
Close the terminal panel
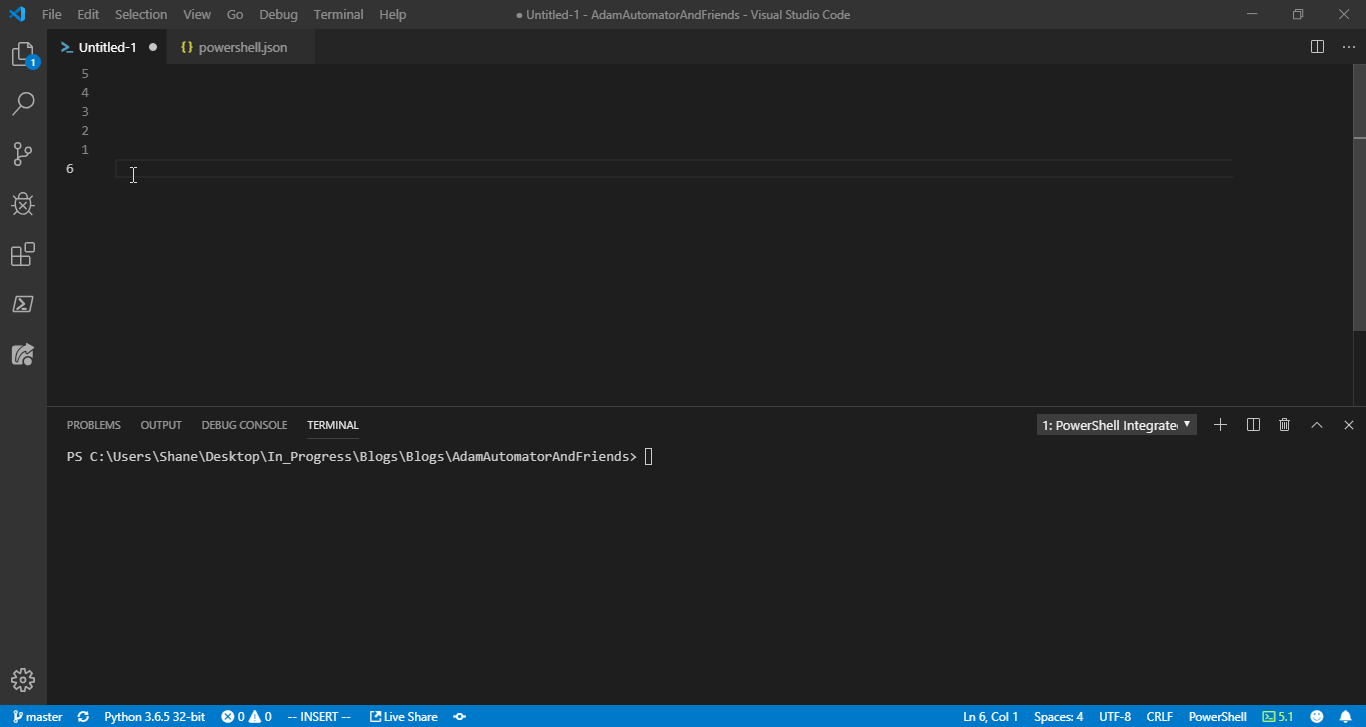click(1349, 425)
